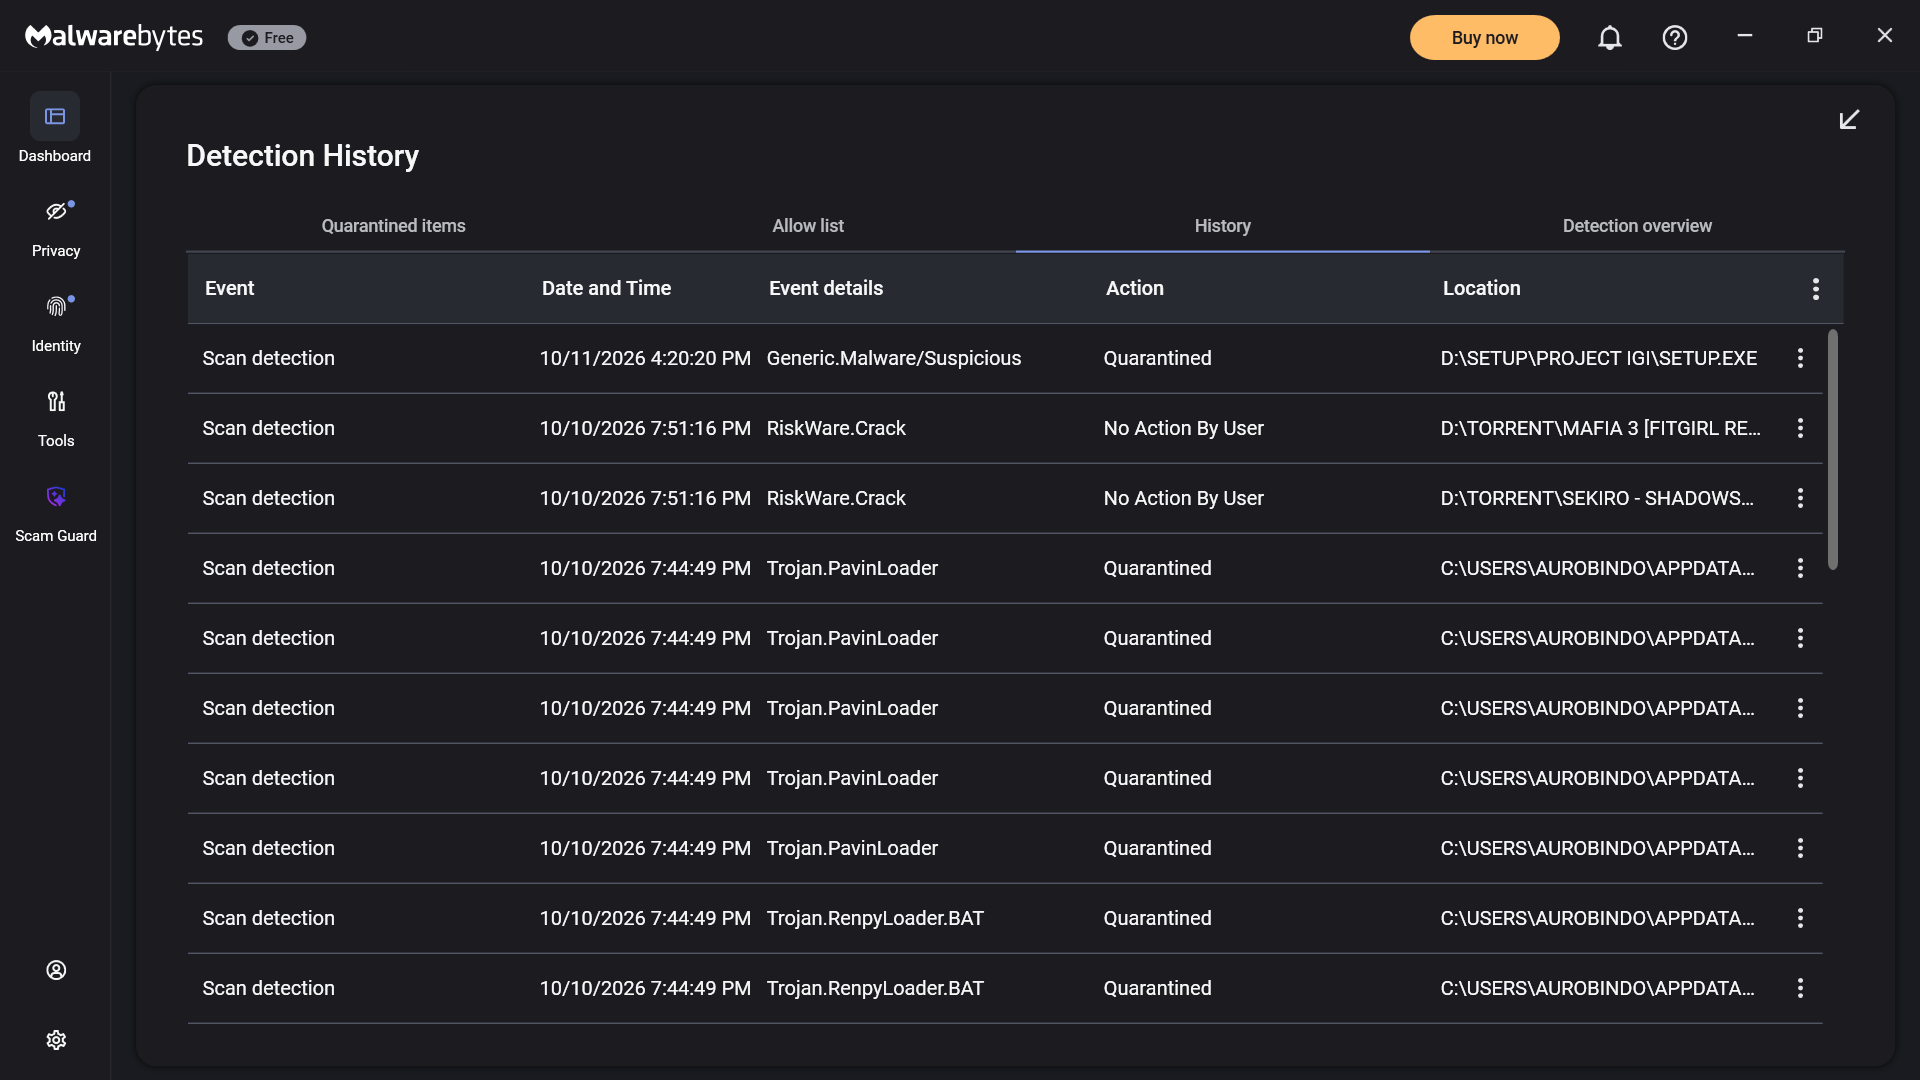Open table header three-dot options menu

pos(1816,289)
